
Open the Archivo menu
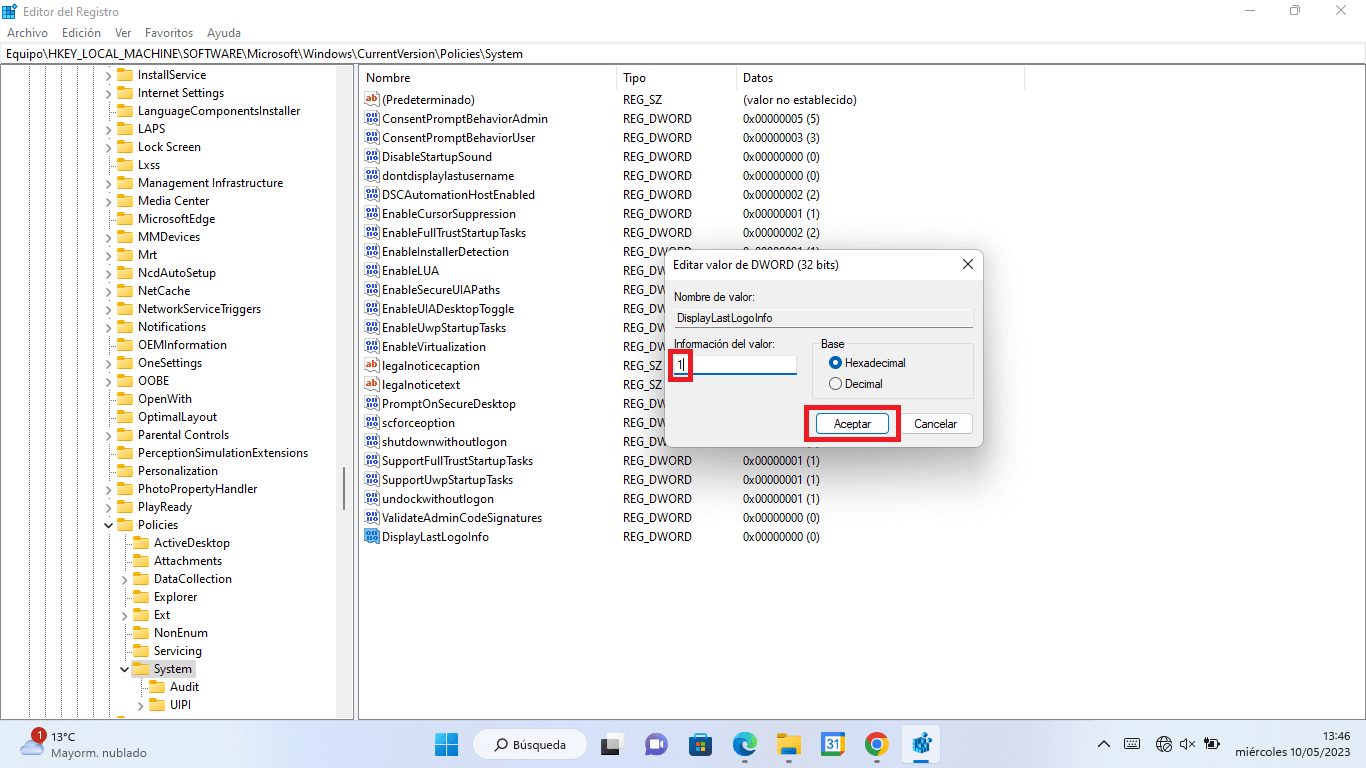[x=27, y=33]
